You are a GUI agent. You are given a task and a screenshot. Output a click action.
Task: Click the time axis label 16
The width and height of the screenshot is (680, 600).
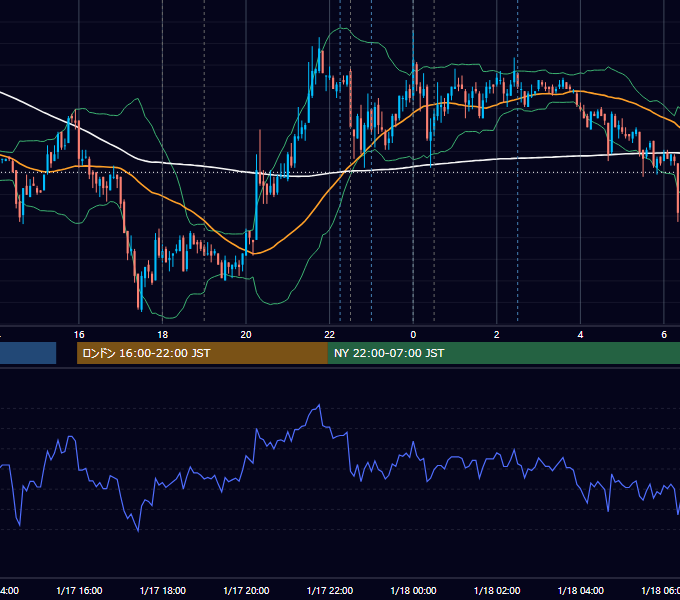coord(79,335)
